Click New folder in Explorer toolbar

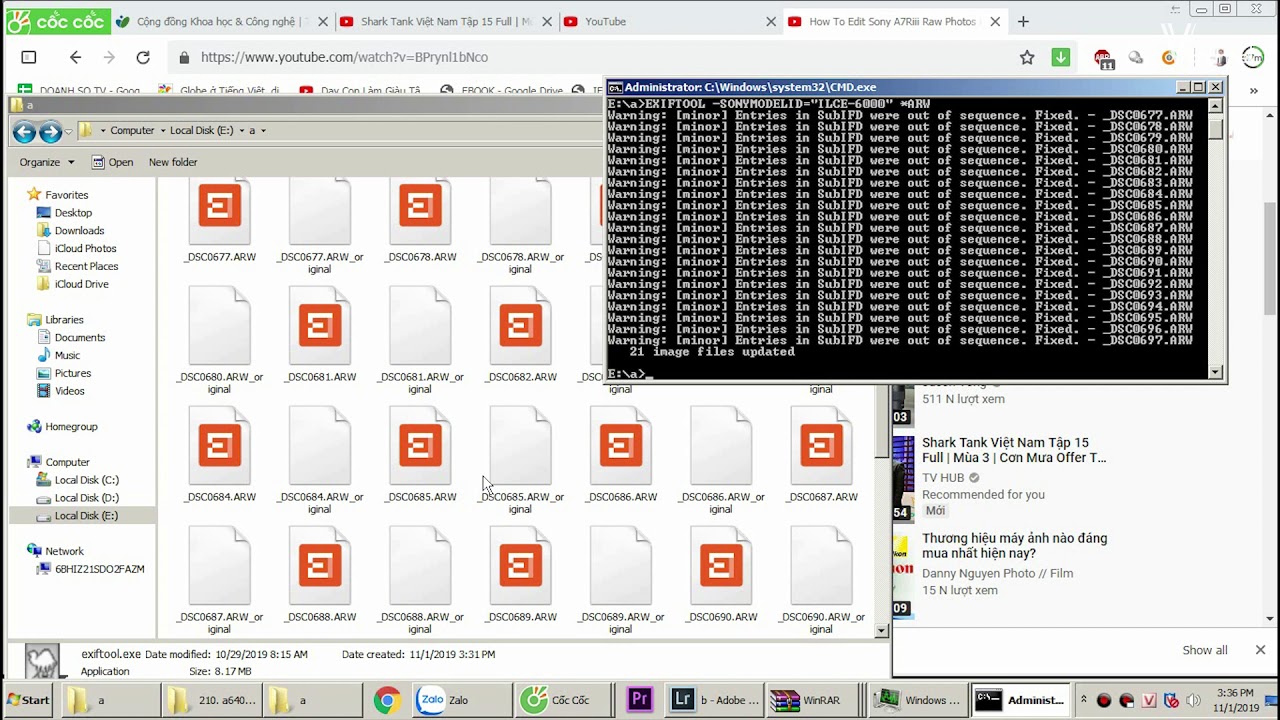pyautogui.click(x=173, y=162)
